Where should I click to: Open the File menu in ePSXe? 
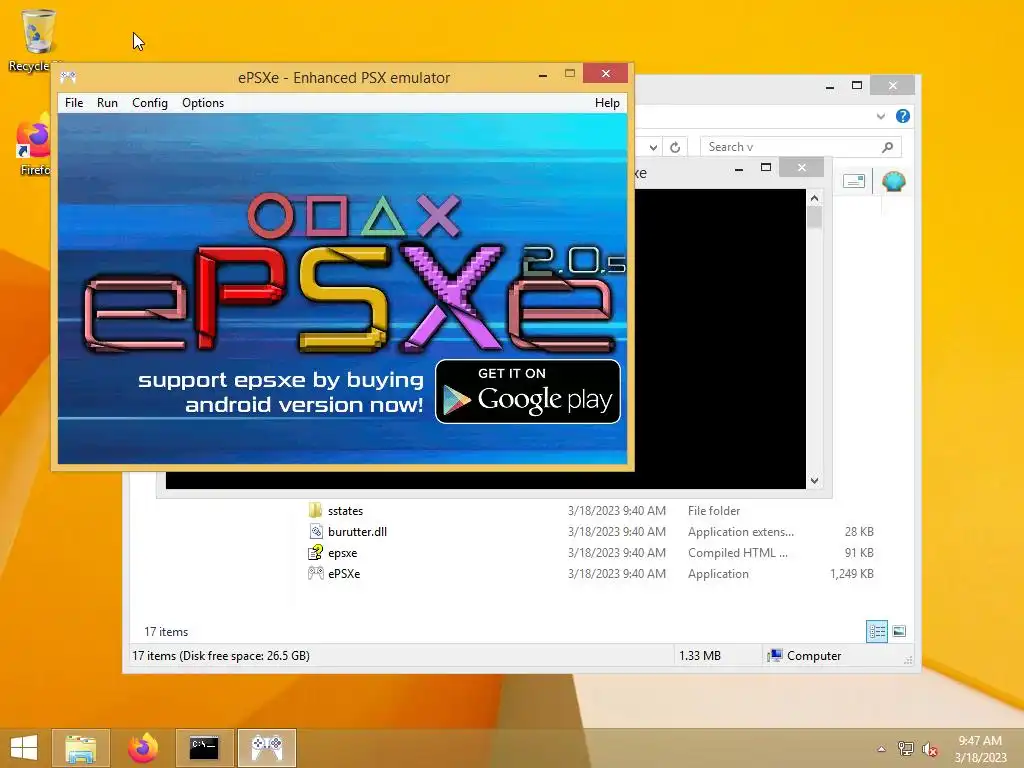[74, 103]
